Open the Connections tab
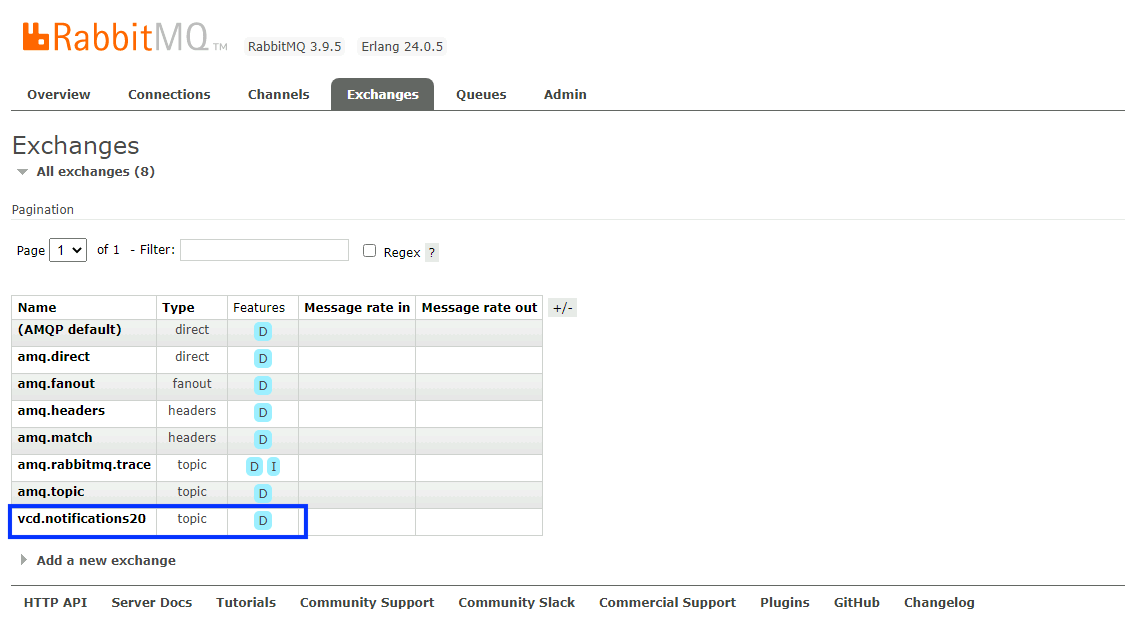The image size is (1125, 629). pos(169,95)
